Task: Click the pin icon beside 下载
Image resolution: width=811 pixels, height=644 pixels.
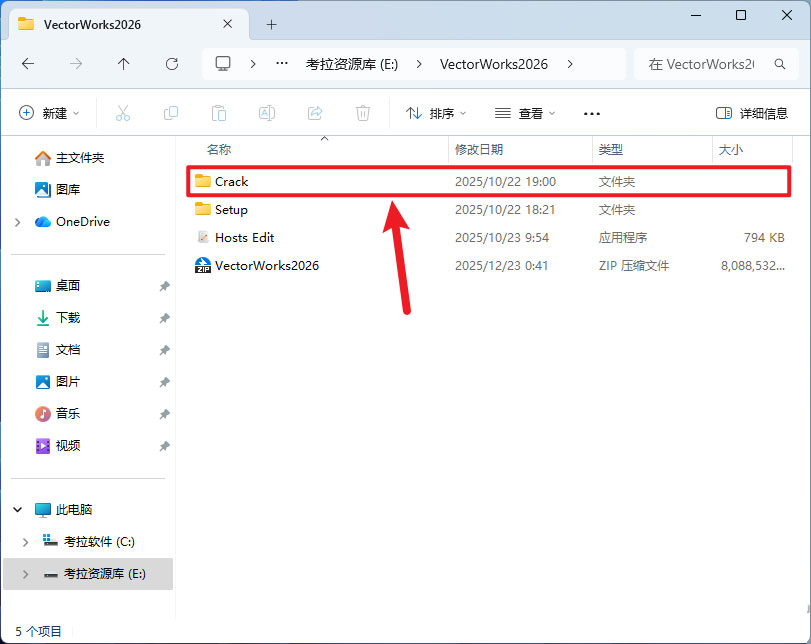Action: (x=164, y=318)
